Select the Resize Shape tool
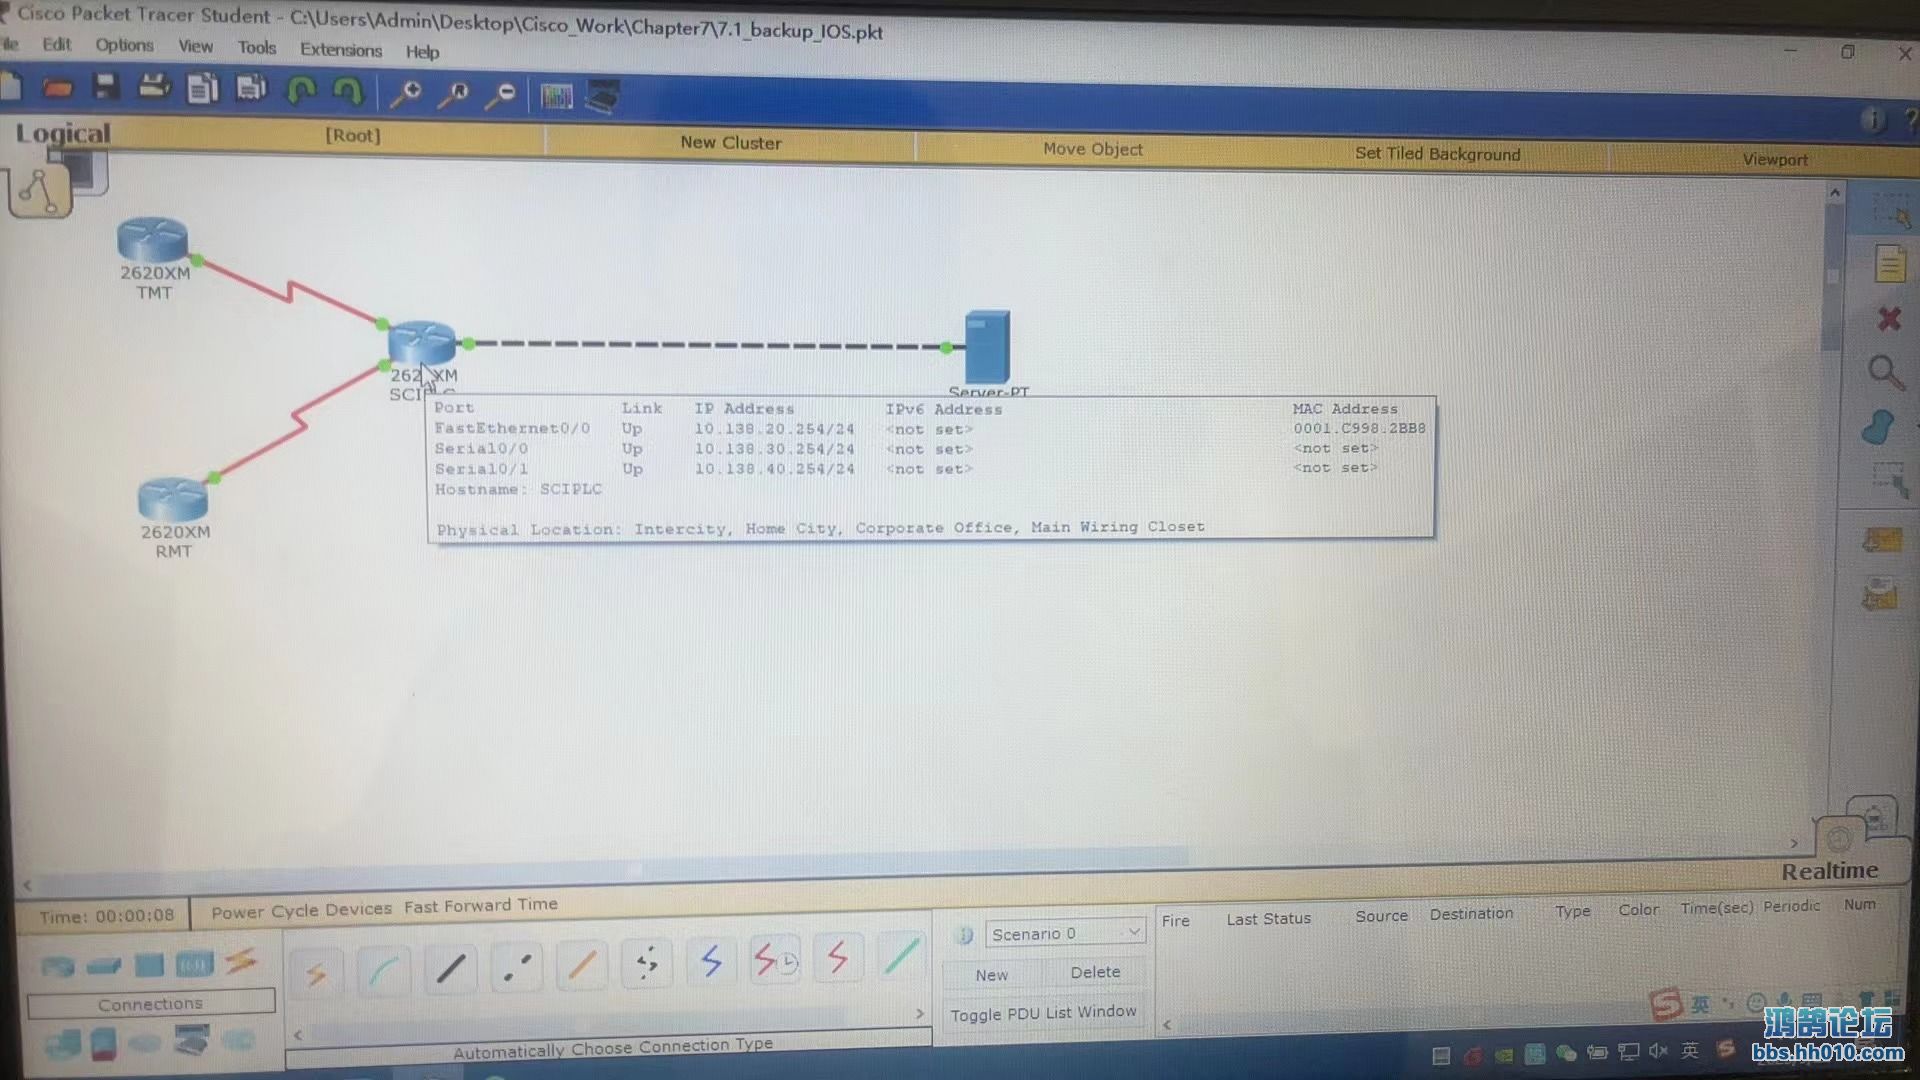1920x1080 pixels. coord(1889,480)
